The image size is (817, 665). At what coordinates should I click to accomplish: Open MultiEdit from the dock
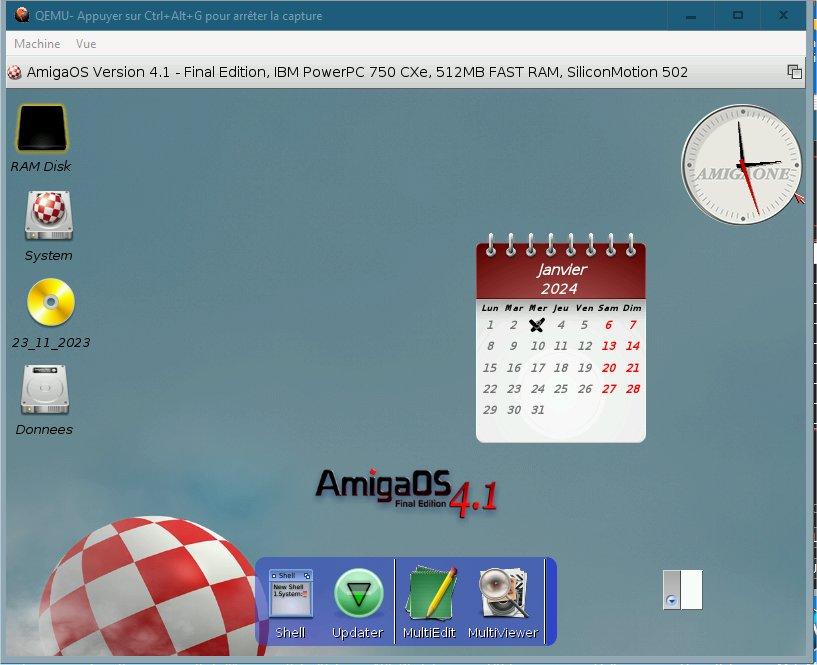coord(431,593)
